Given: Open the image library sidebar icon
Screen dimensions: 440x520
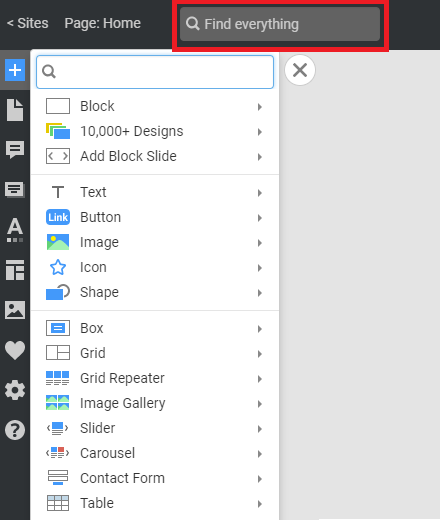Looking at the screenshot, I should pos(15,310).
